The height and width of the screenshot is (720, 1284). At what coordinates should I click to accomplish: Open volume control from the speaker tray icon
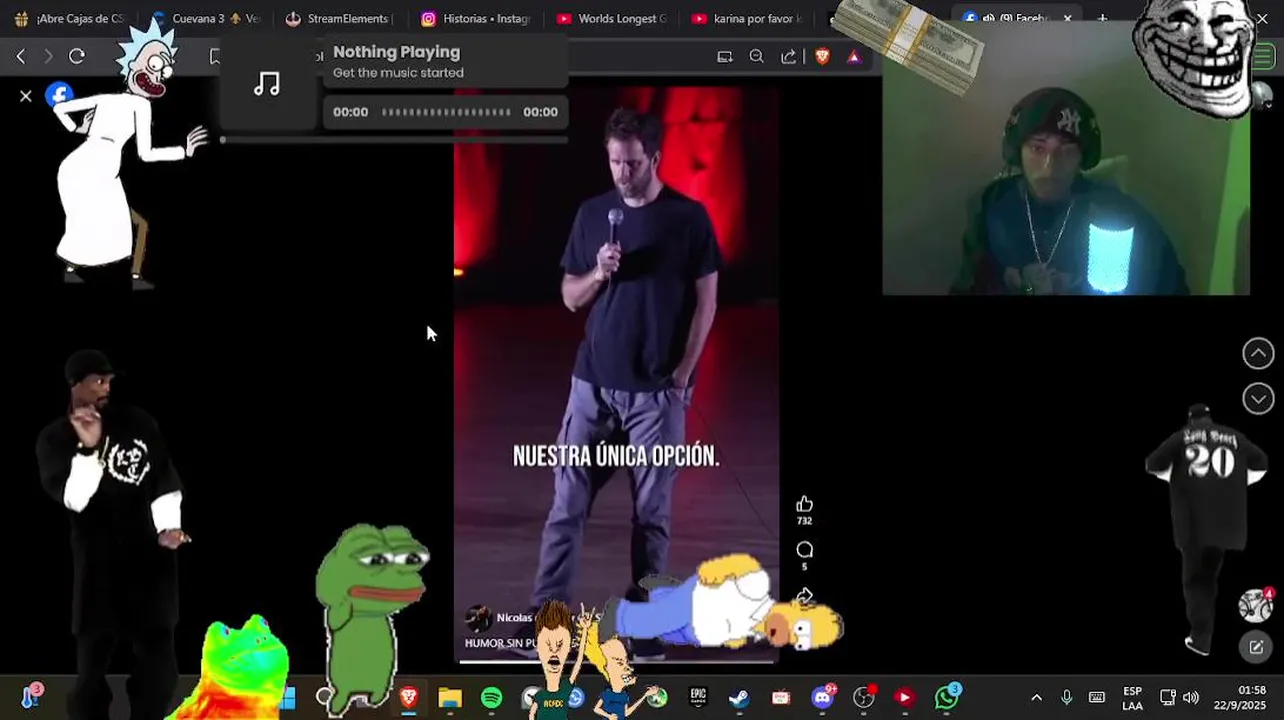[x=1190, y=698]
